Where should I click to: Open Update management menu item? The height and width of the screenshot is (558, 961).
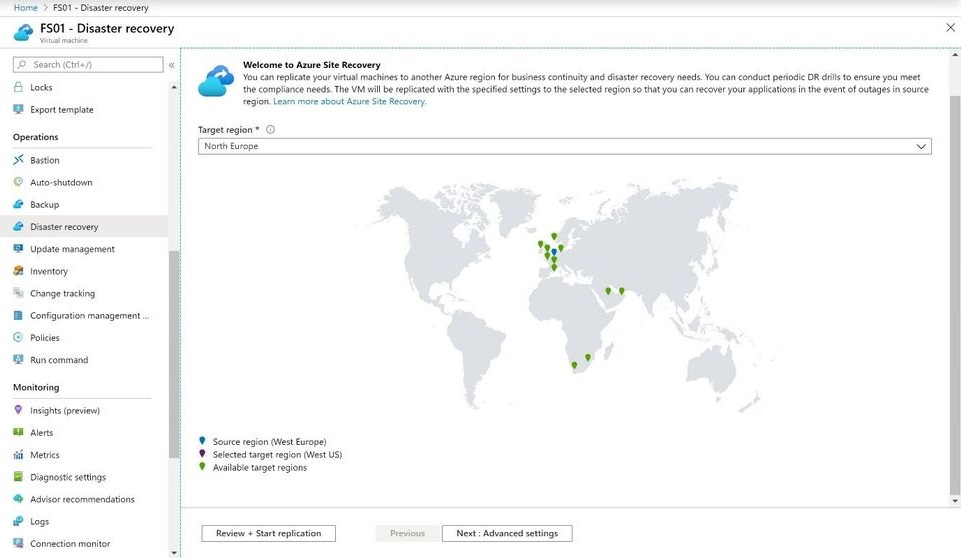[x=72, y=249]
